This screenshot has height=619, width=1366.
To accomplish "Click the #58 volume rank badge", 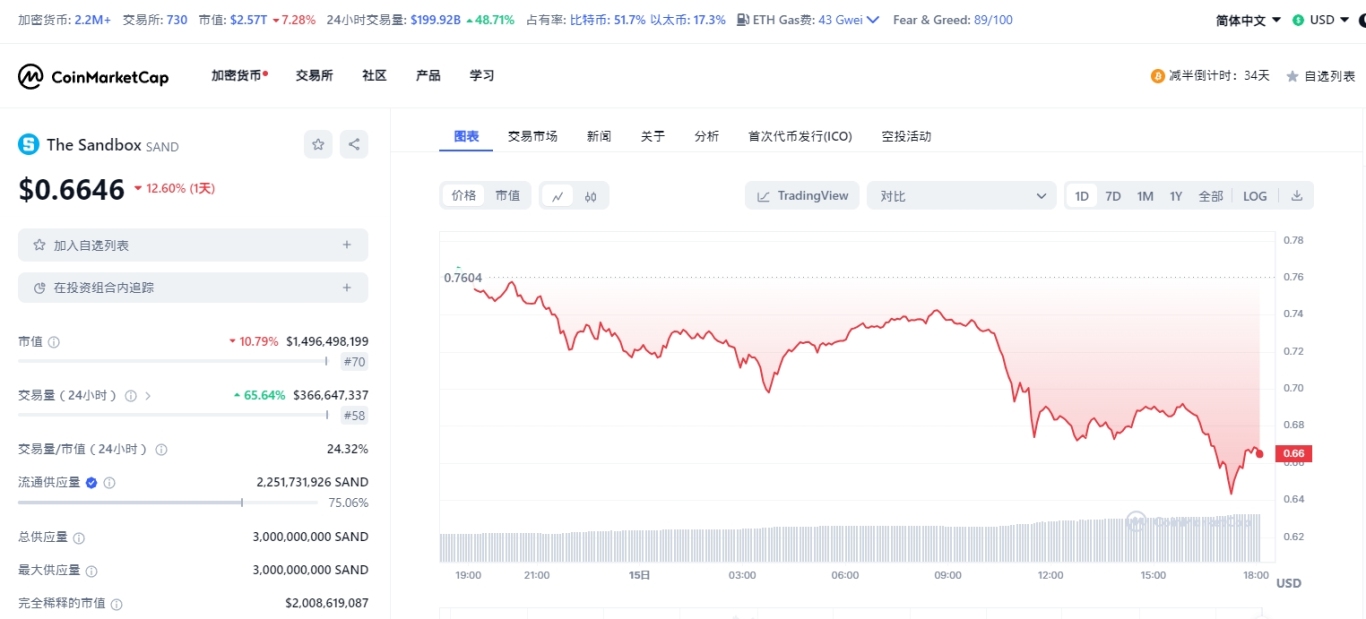I will [x=354, y=415].
